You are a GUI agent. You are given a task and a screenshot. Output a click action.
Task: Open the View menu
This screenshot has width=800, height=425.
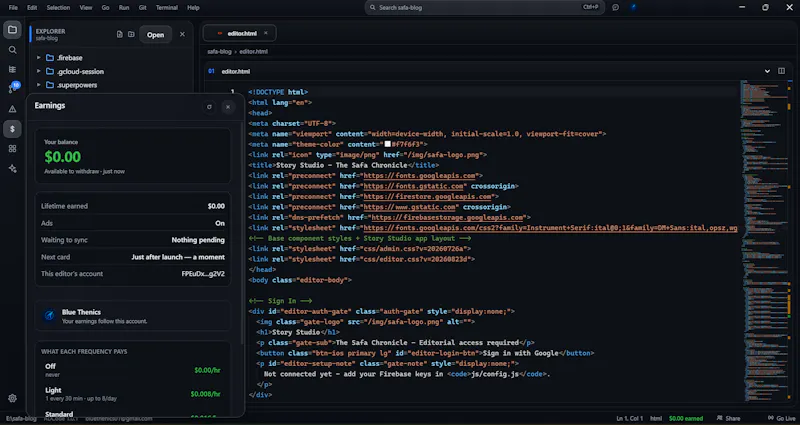pos(86,8)
